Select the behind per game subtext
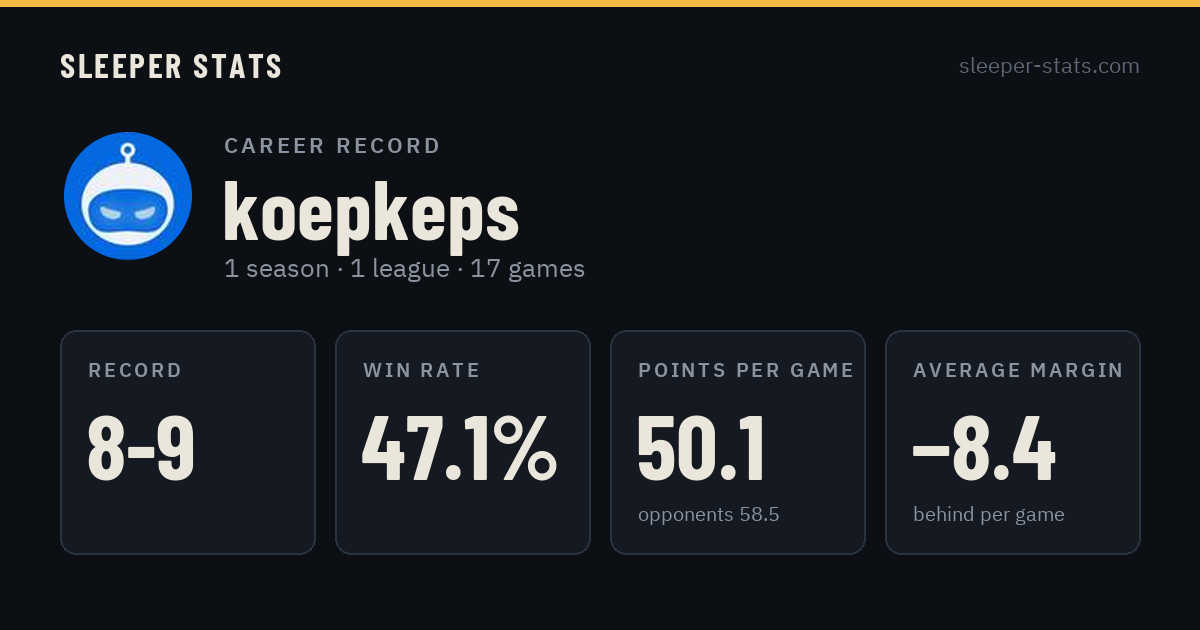The height and width of the screenshot is (630, 1200). [x=989, y=515]
